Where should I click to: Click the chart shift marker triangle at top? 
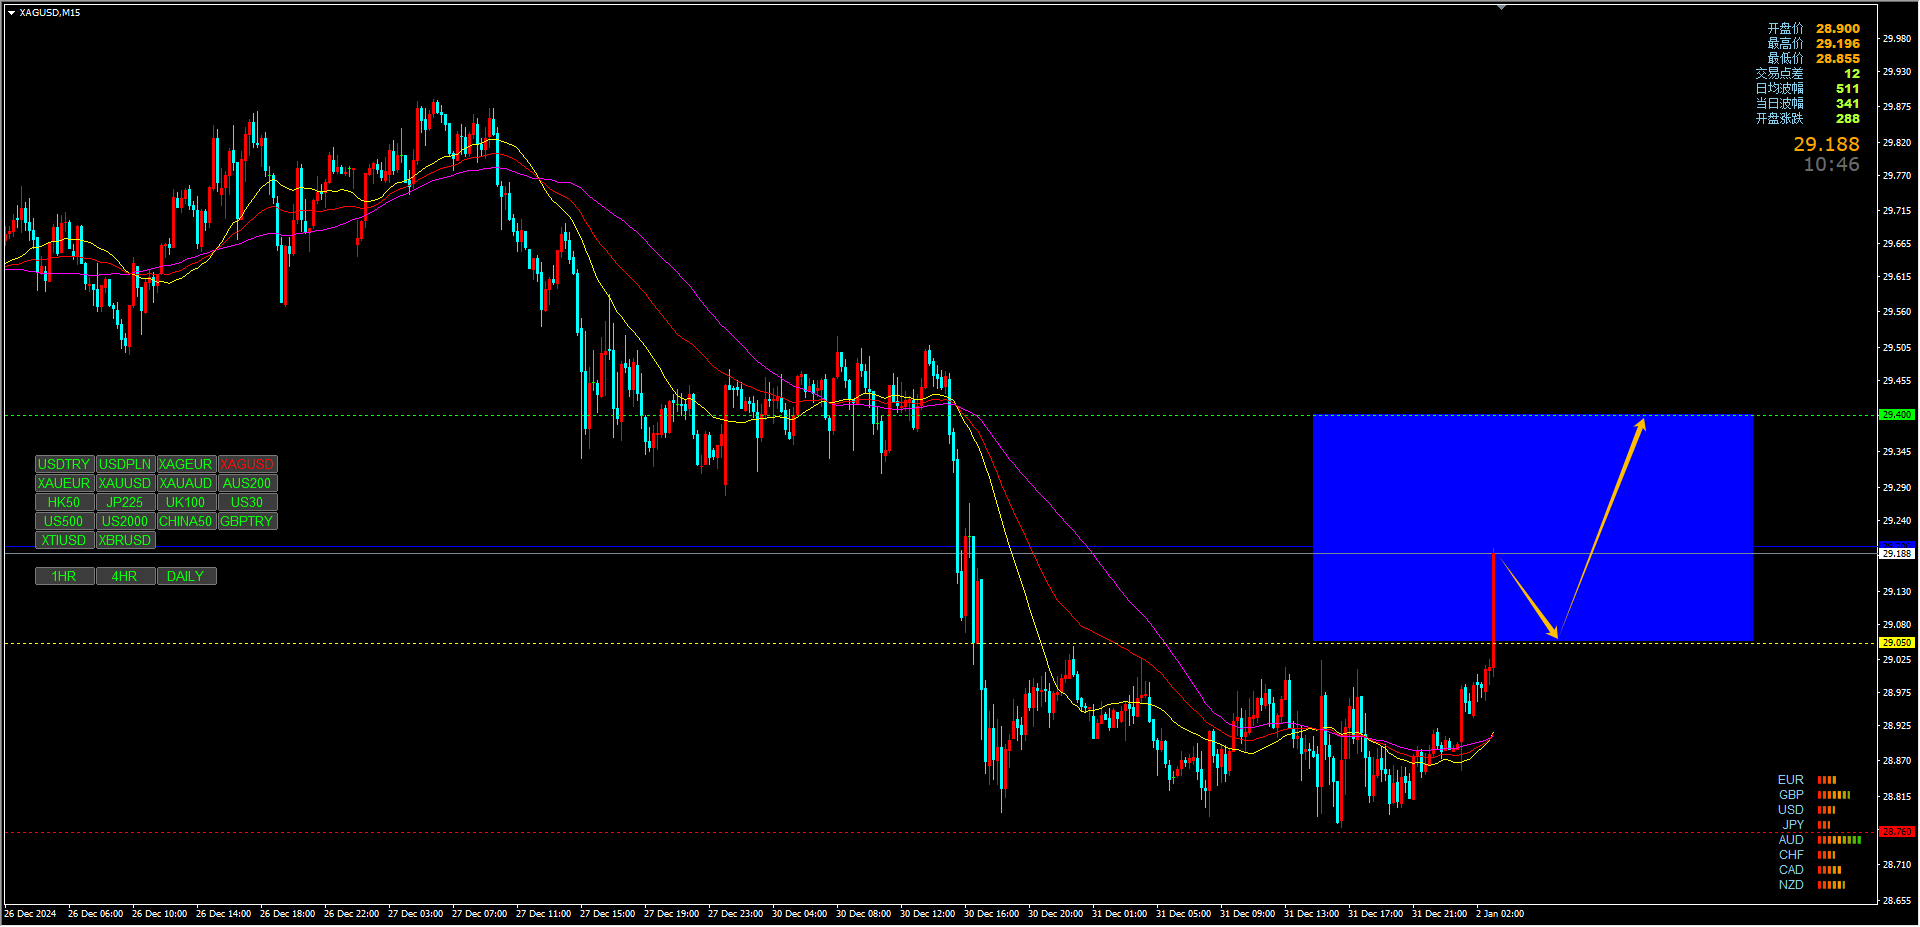pos(1501,7)
